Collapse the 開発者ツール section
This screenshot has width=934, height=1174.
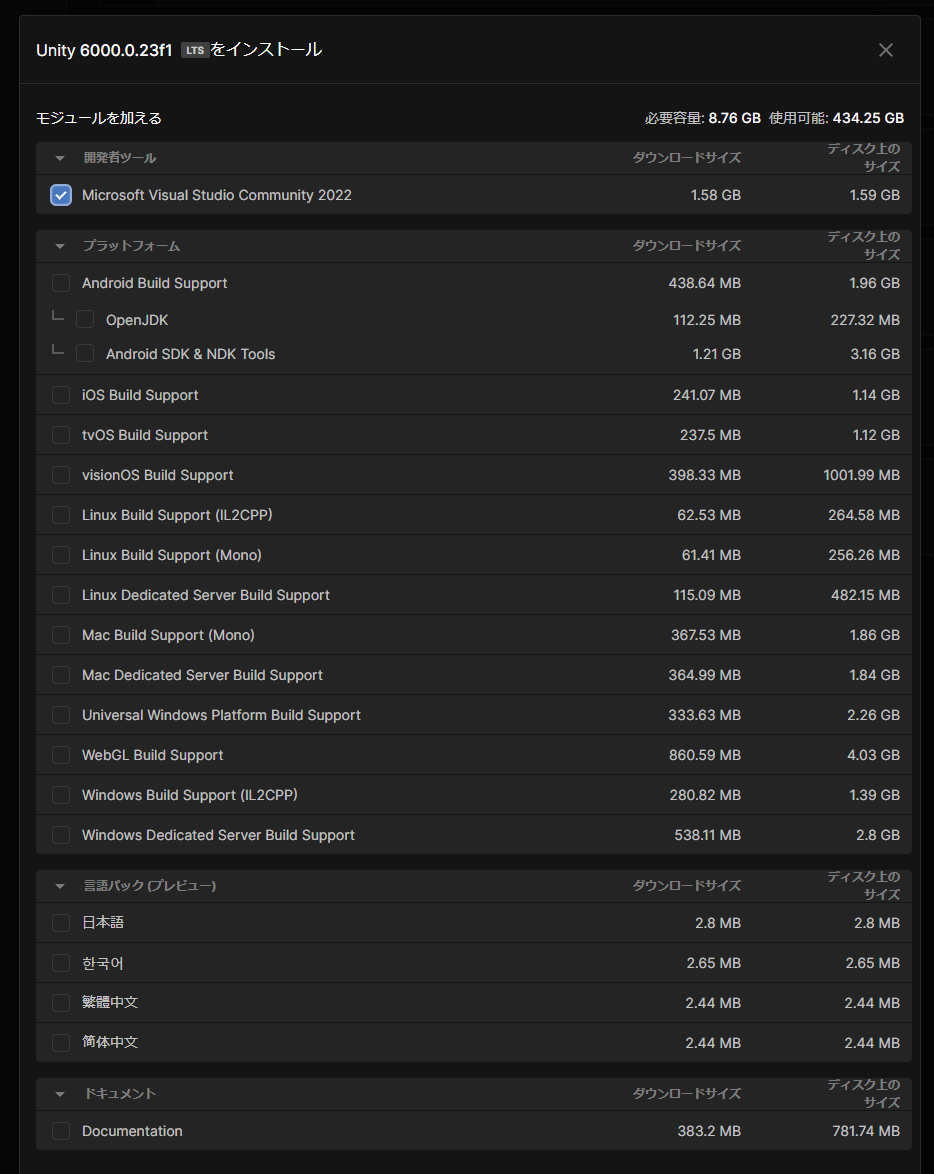click(60, 158)
